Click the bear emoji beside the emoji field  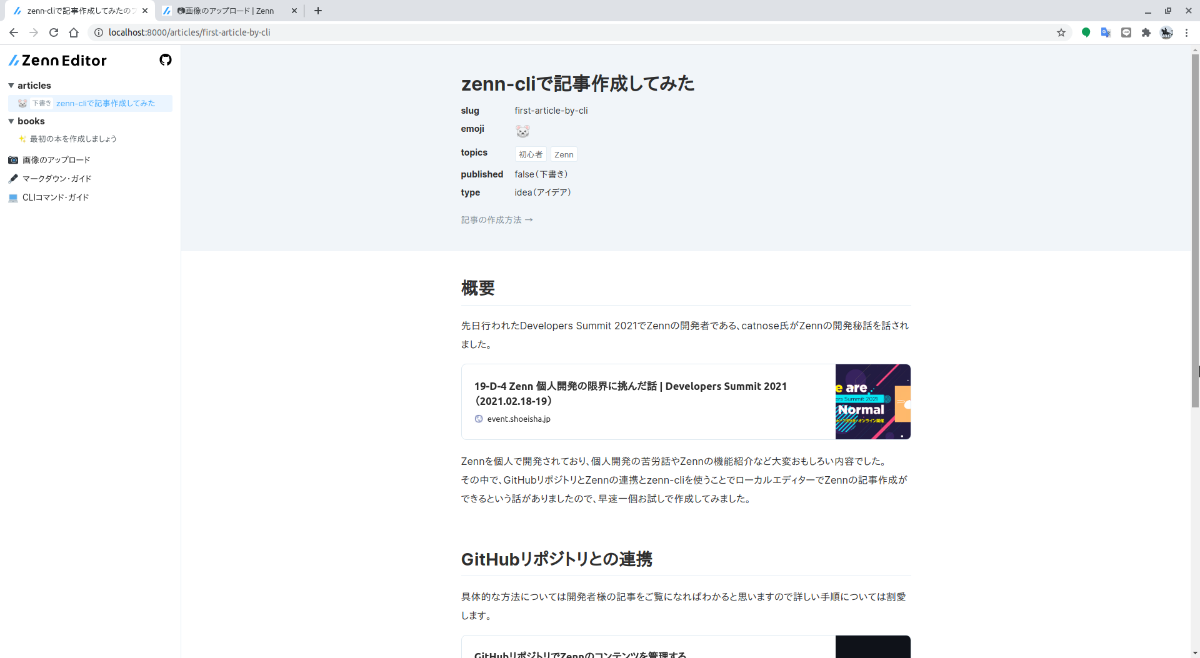coord(522,131)
